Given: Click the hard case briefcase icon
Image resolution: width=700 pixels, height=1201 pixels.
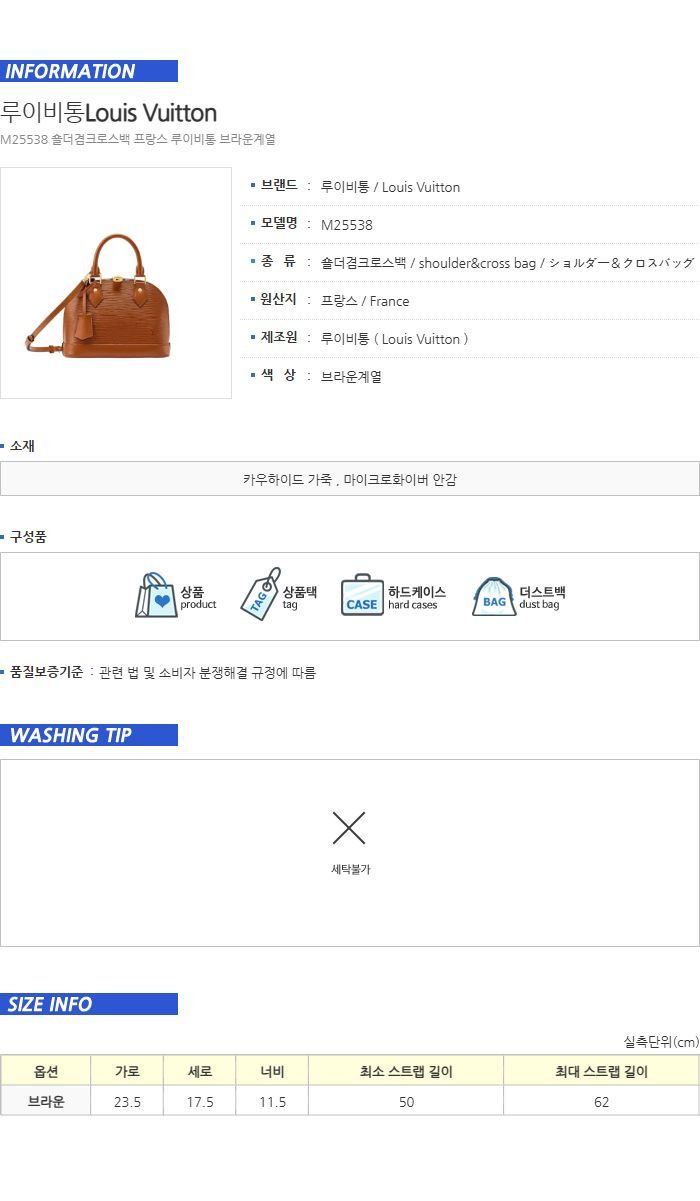Looking at the screenshot, I should [362, 595].
